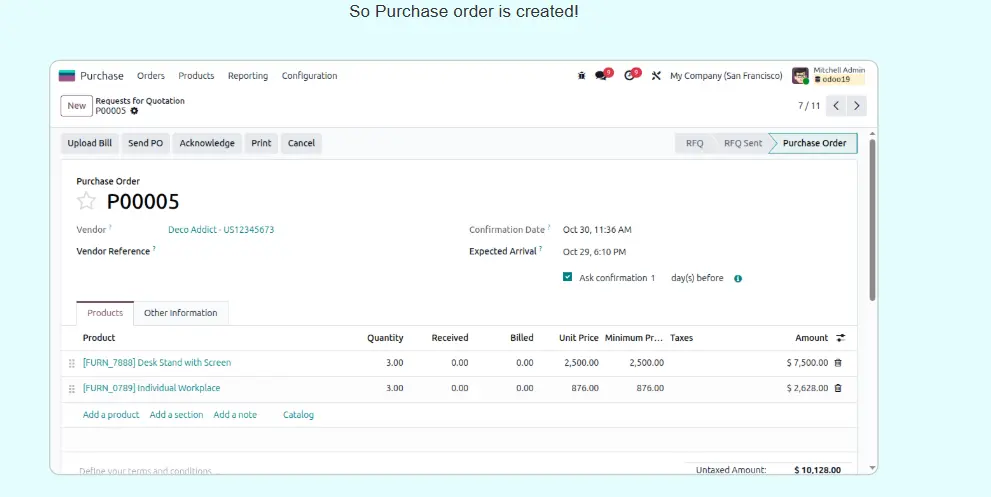Click the Add a product link
Screen dimensions: 991x497
111,415
